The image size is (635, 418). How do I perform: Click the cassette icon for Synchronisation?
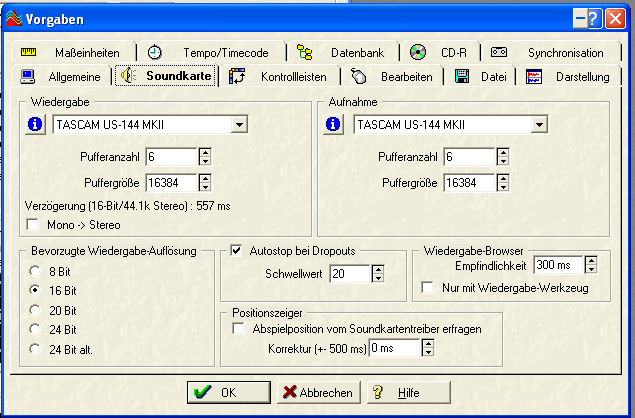(499, 52)
